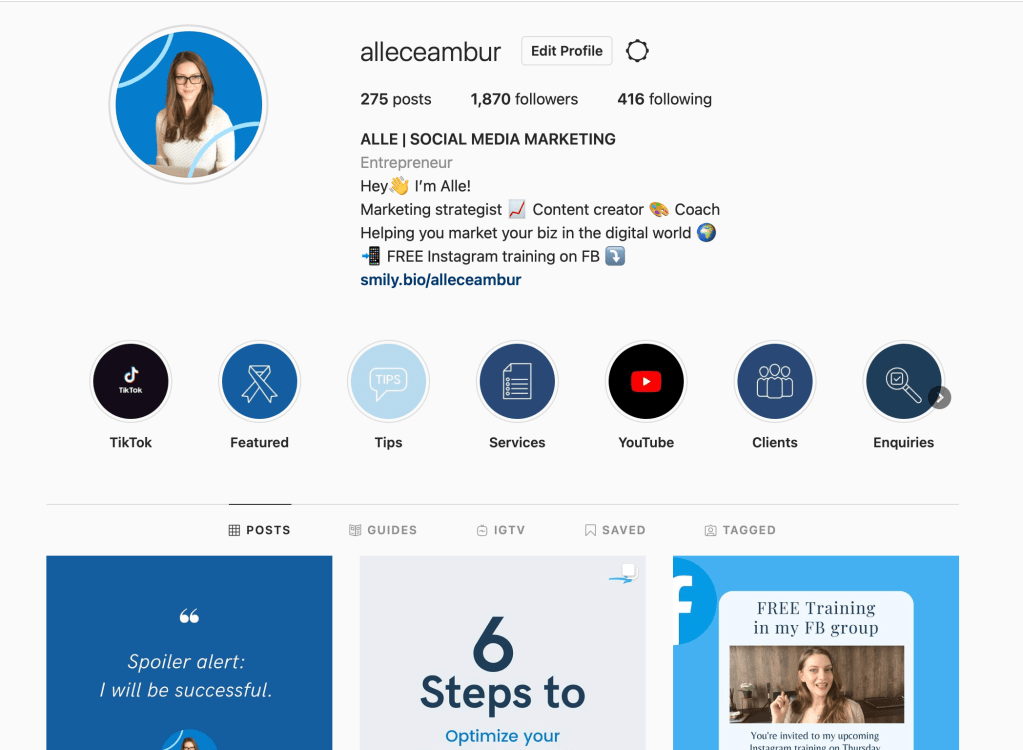
Task: Open the TikTok story highlight
Action: click(130, 382)
